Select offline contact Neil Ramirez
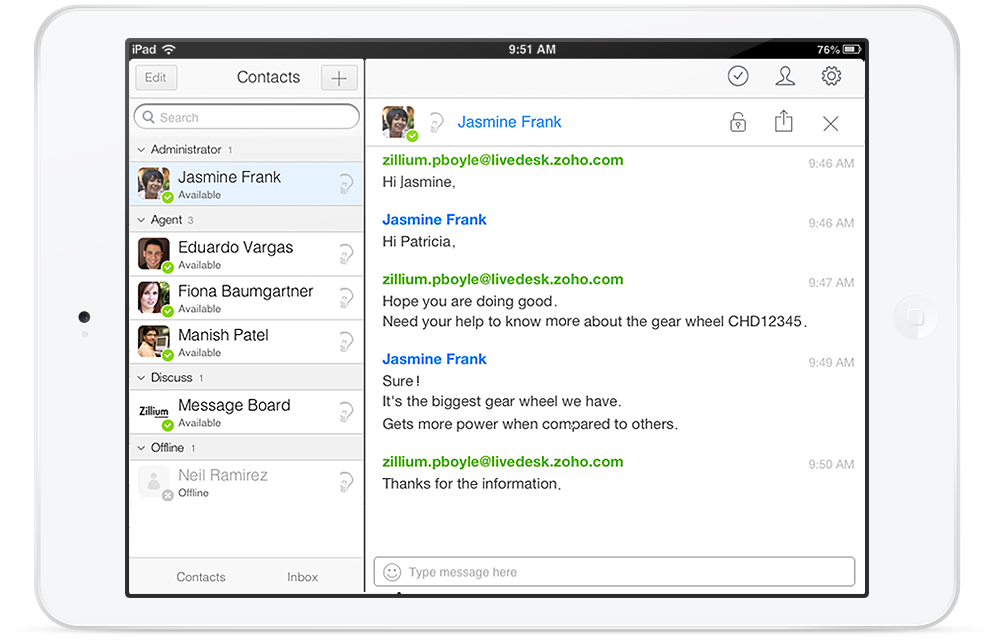 (247, 482)
